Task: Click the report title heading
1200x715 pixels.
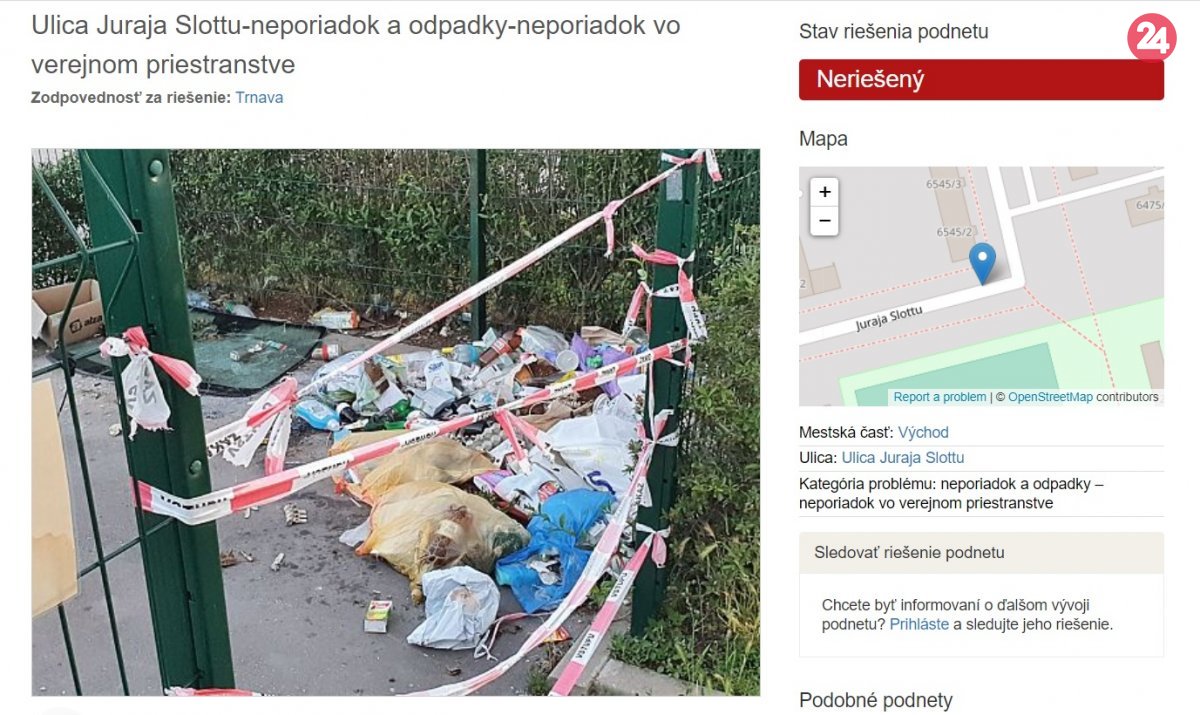Action: [356, 45]
